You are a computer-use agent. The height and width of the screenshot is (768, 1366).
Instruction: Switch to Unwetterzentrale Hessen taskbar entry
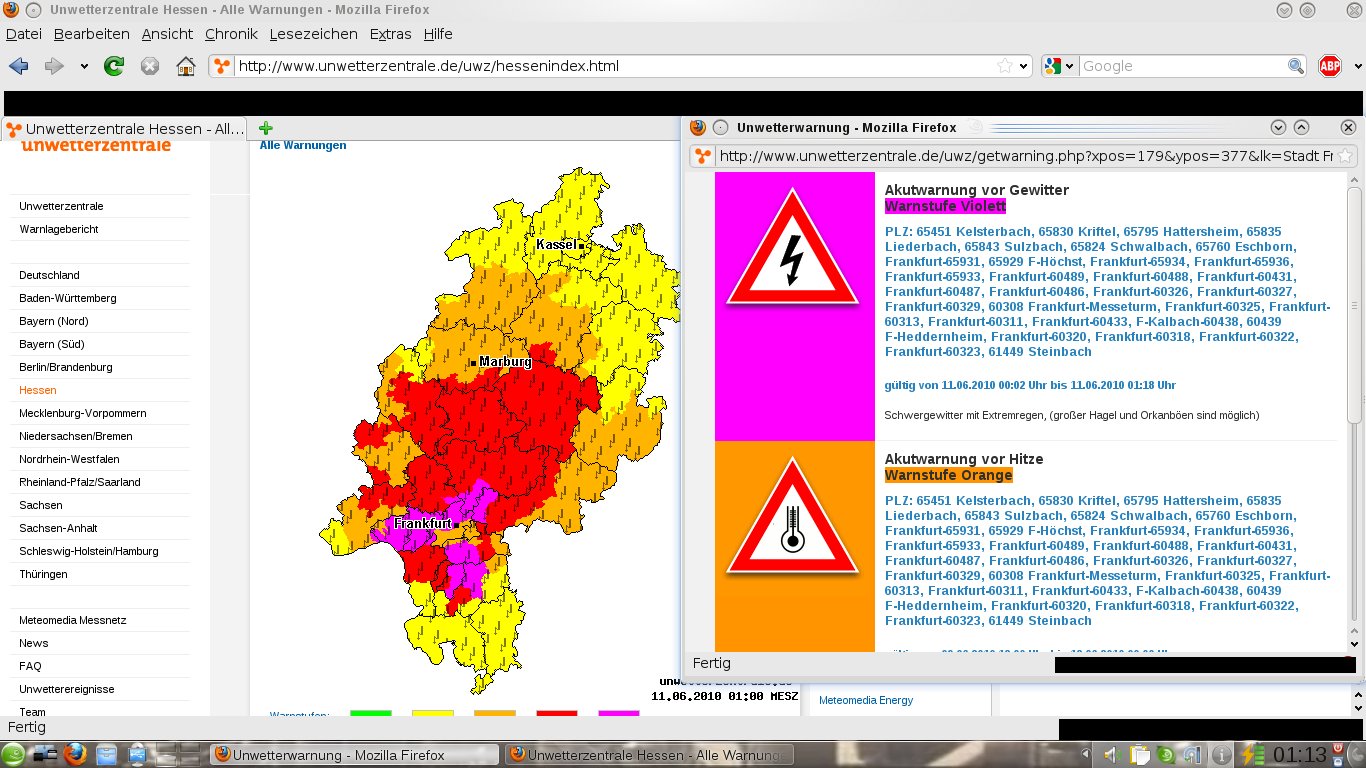tap(648, 755)
